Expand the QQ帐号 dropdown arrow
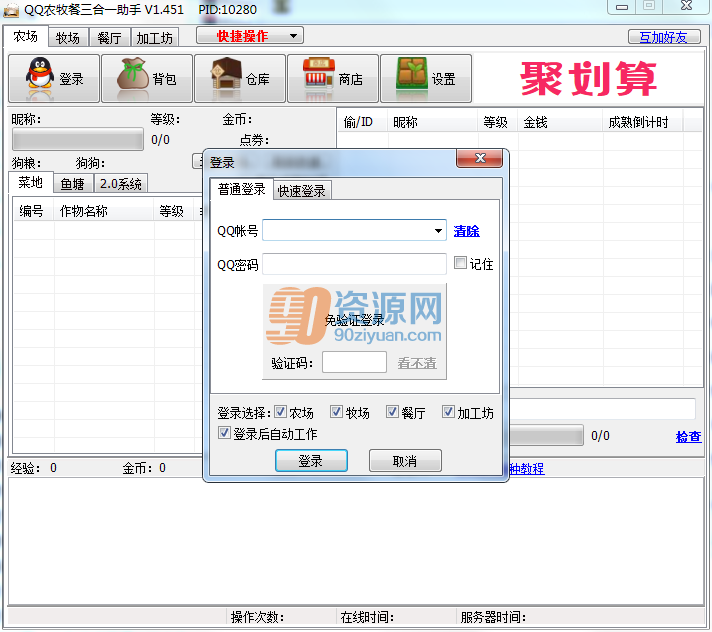Screen dimensions: 712x632 (438, 231)
